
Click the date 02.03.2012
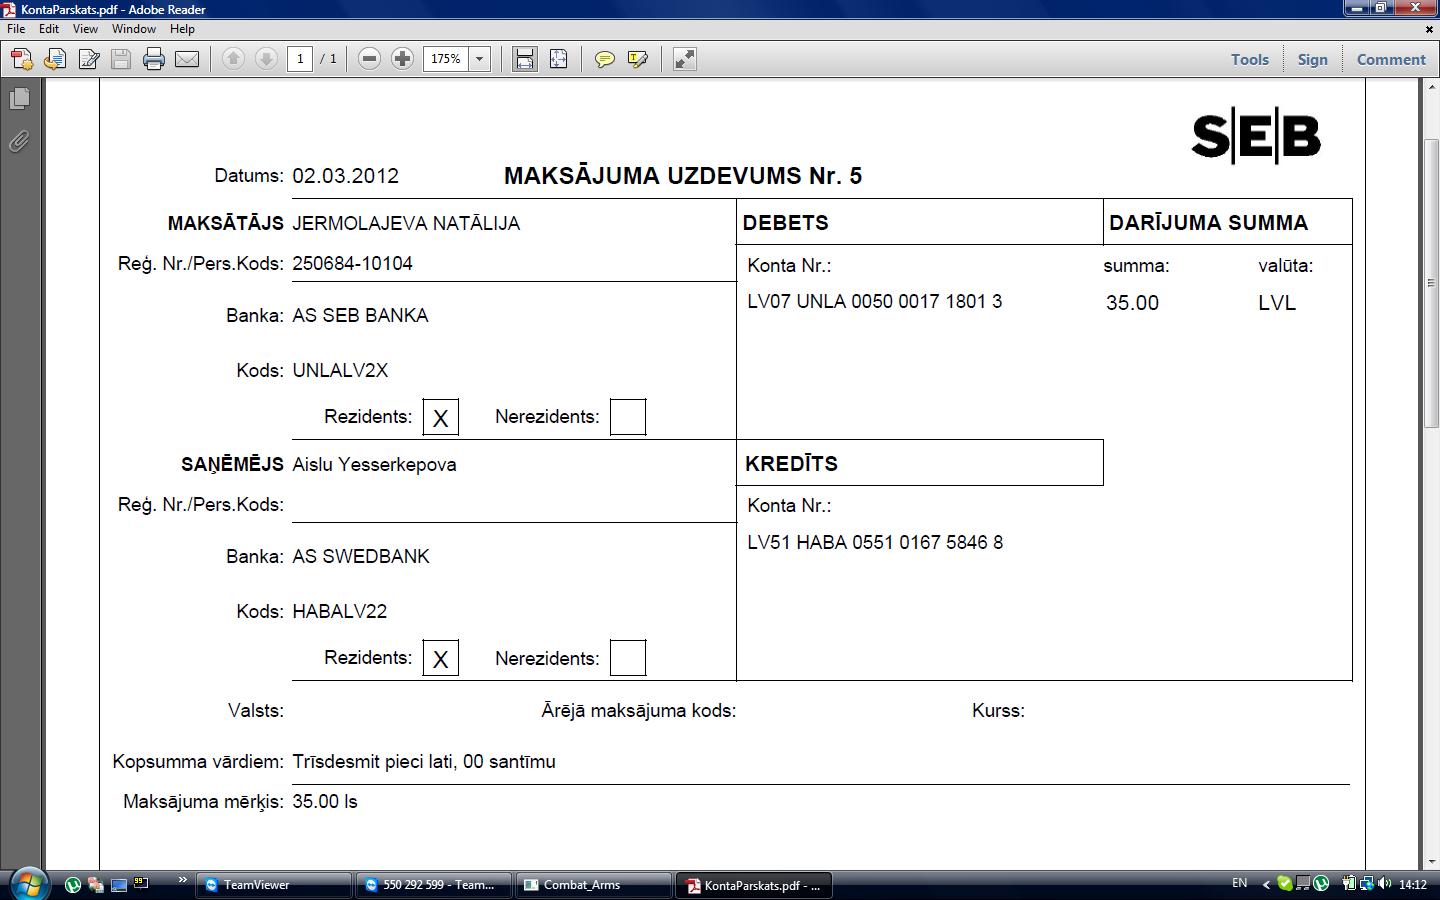pos(345,176)
